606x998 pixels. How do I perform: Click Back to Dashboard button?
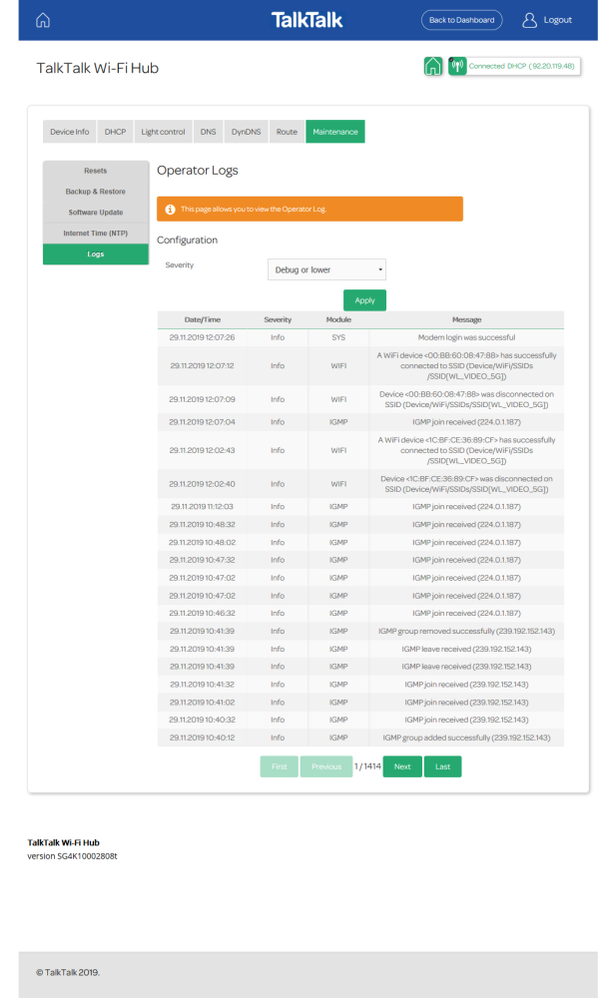[x=462, y=20]
